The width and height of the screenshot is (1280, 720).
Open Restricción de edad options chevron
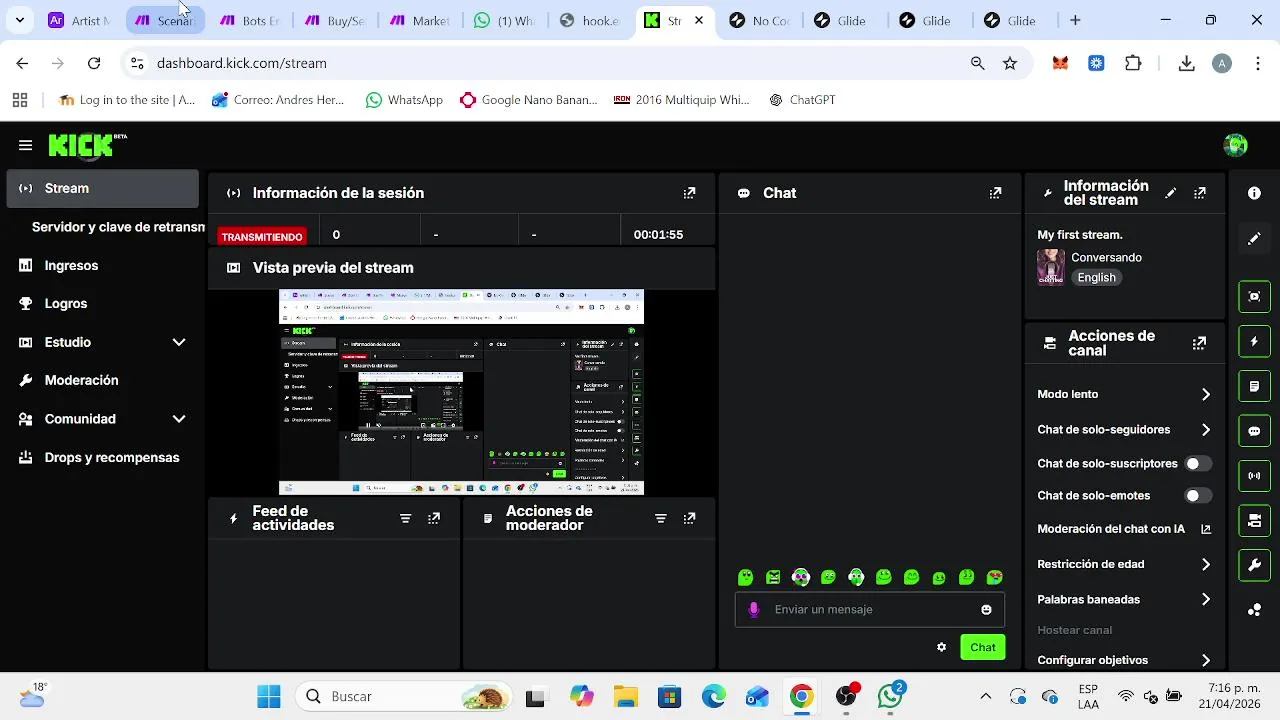(x=1206, y=565)
